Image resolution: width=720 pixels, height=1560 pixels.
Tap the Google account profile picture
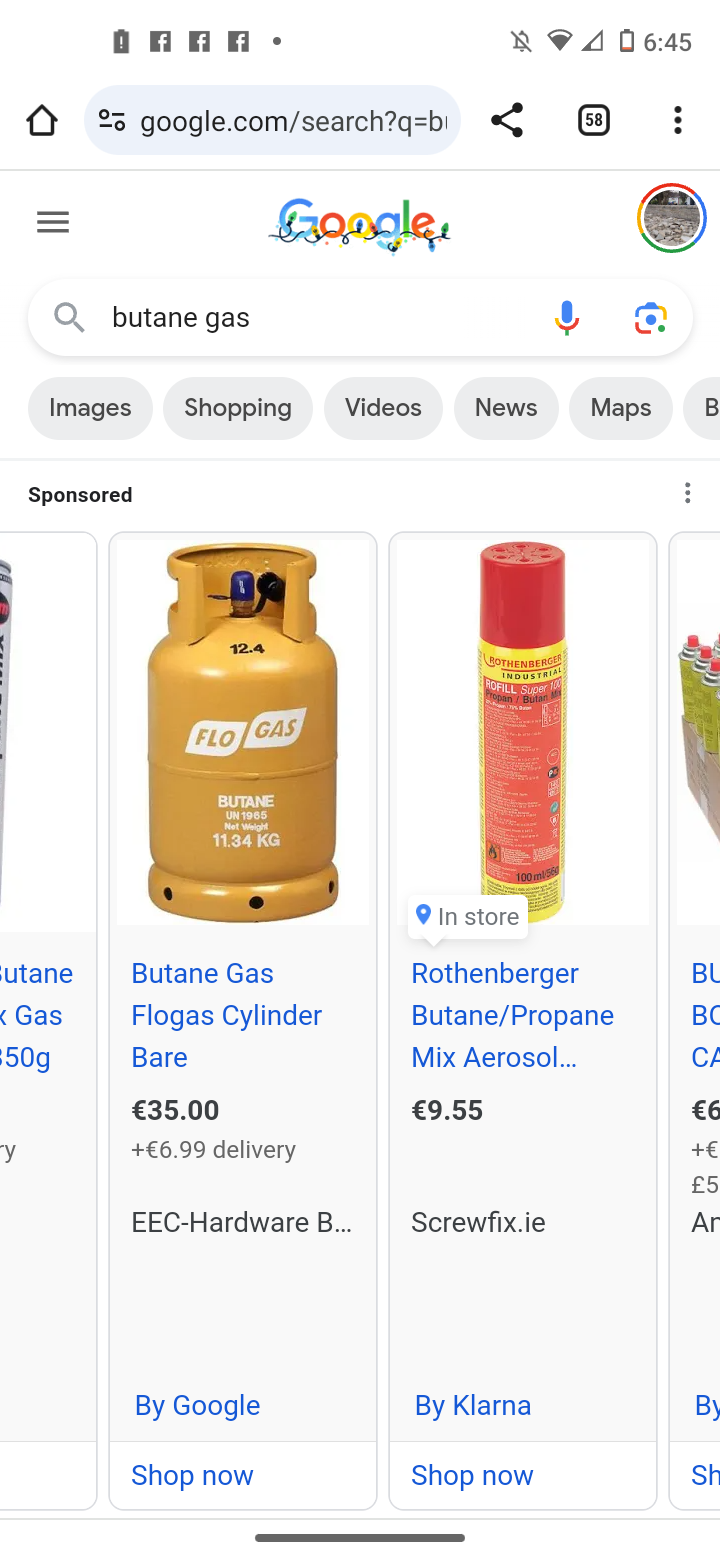(671, 219)
